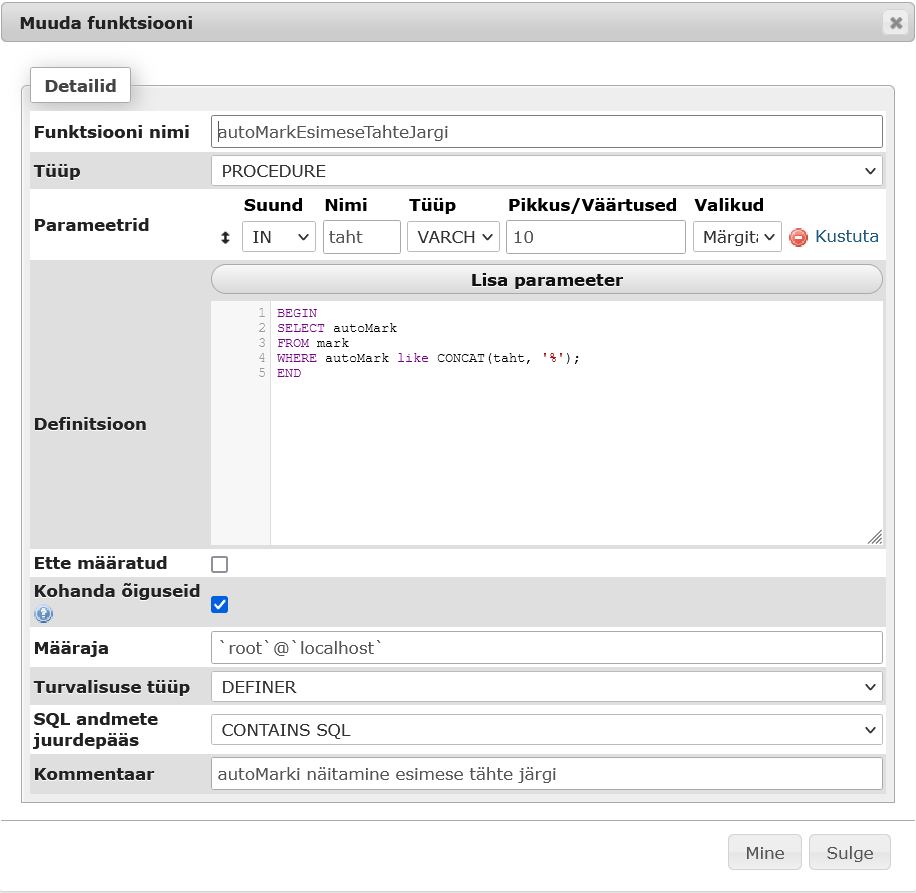Enable the Ette määratud checkbox
The width and height of the screenshot is (916, 893).
pos(219,564)
